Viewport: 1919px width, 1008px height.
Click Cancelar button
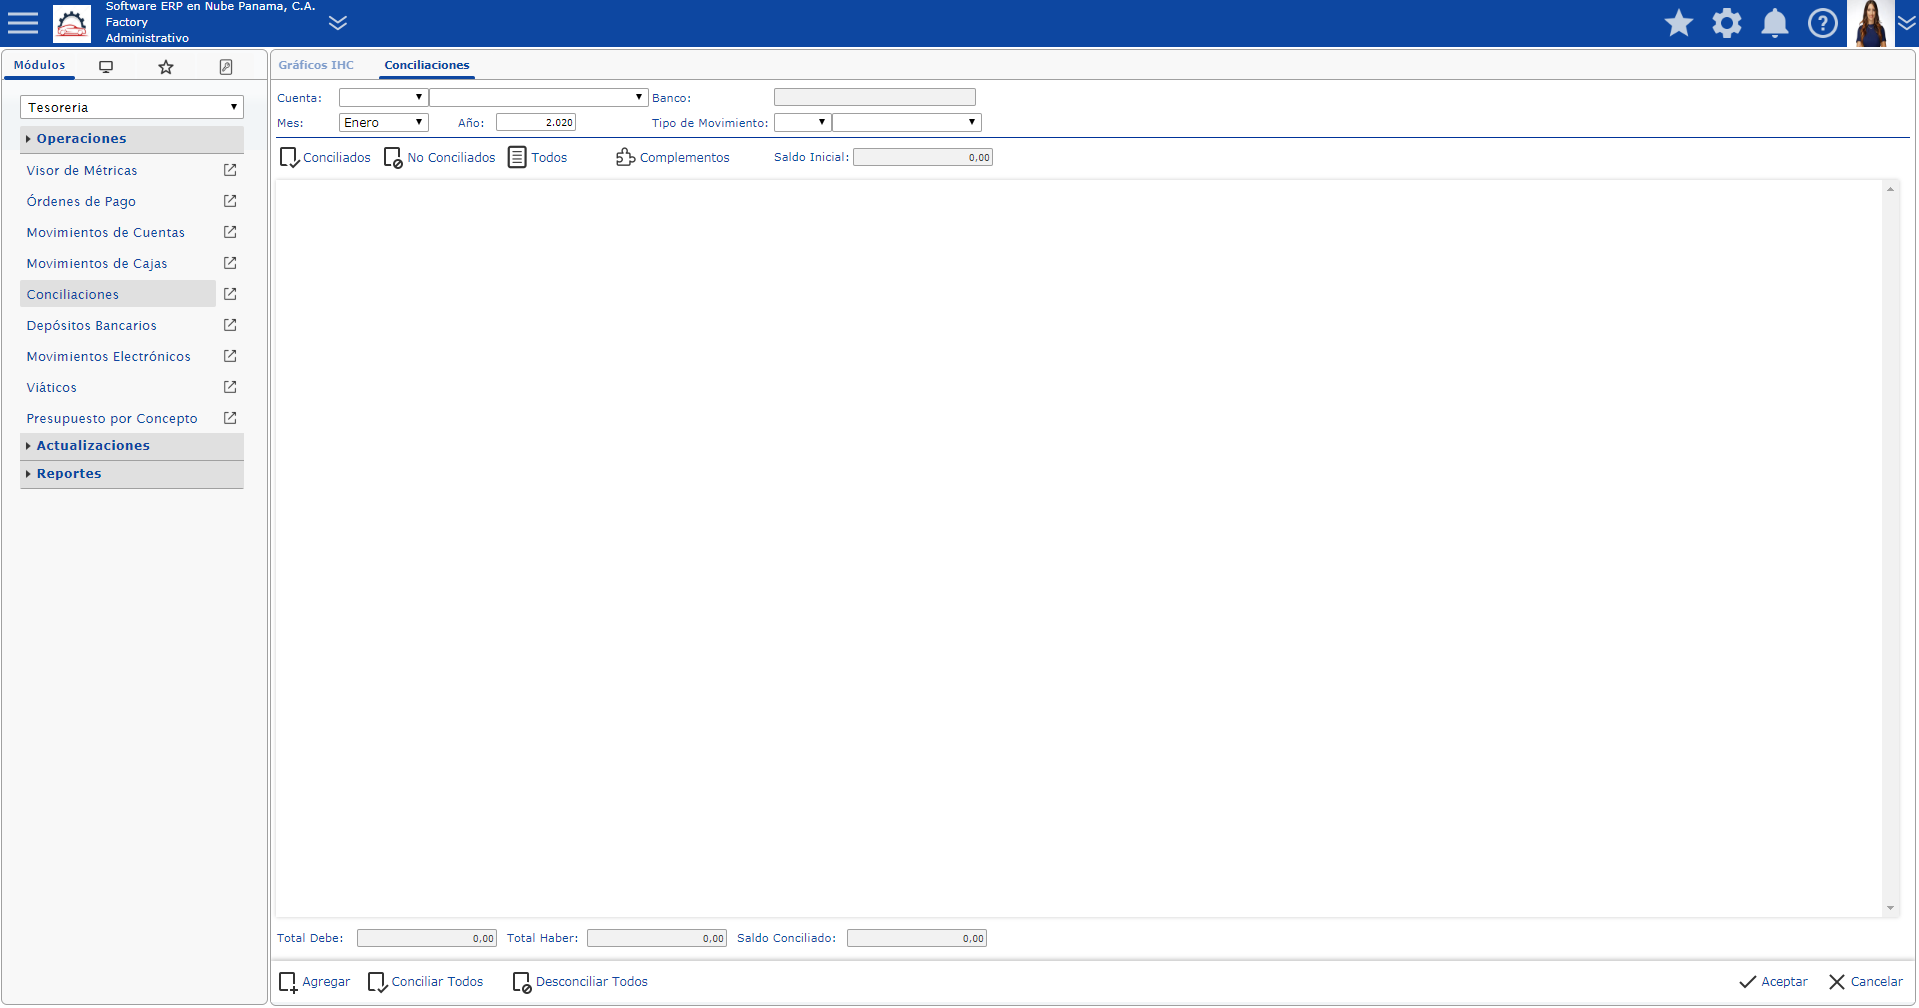(1865, 982)
